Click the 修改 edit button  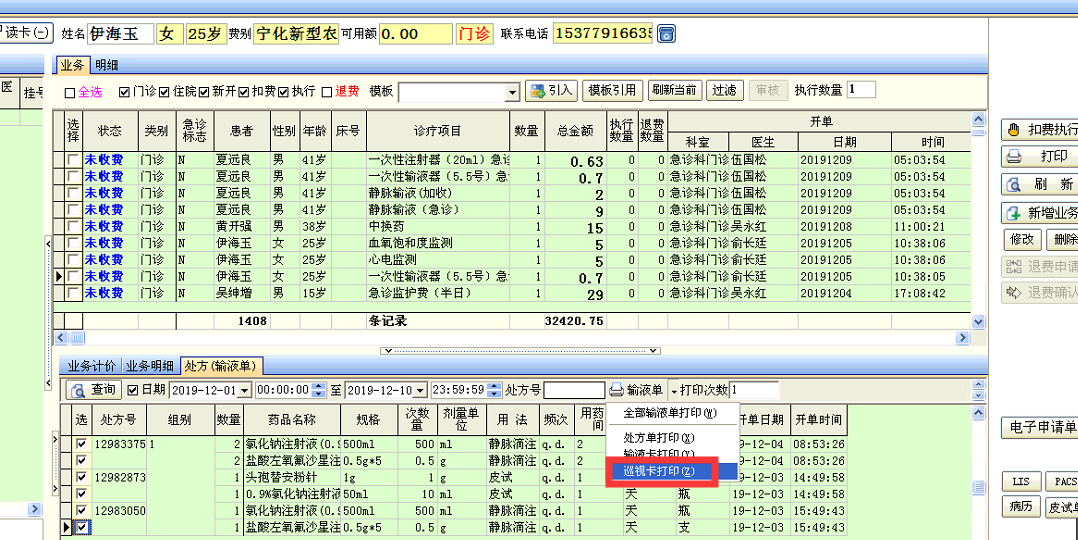click(x=1022, y=239)
